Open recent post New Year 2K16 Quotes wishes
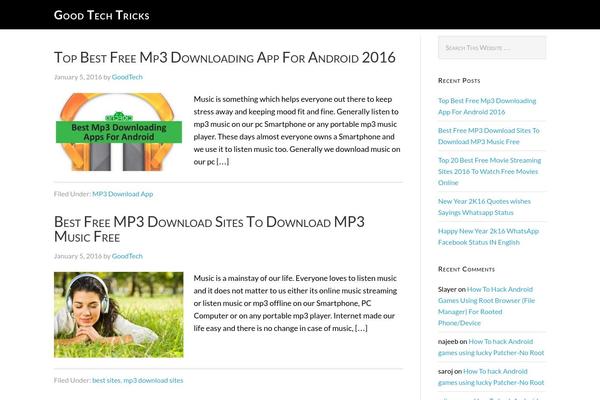Screen dimensions: 600x400 [x=484, y=207]
